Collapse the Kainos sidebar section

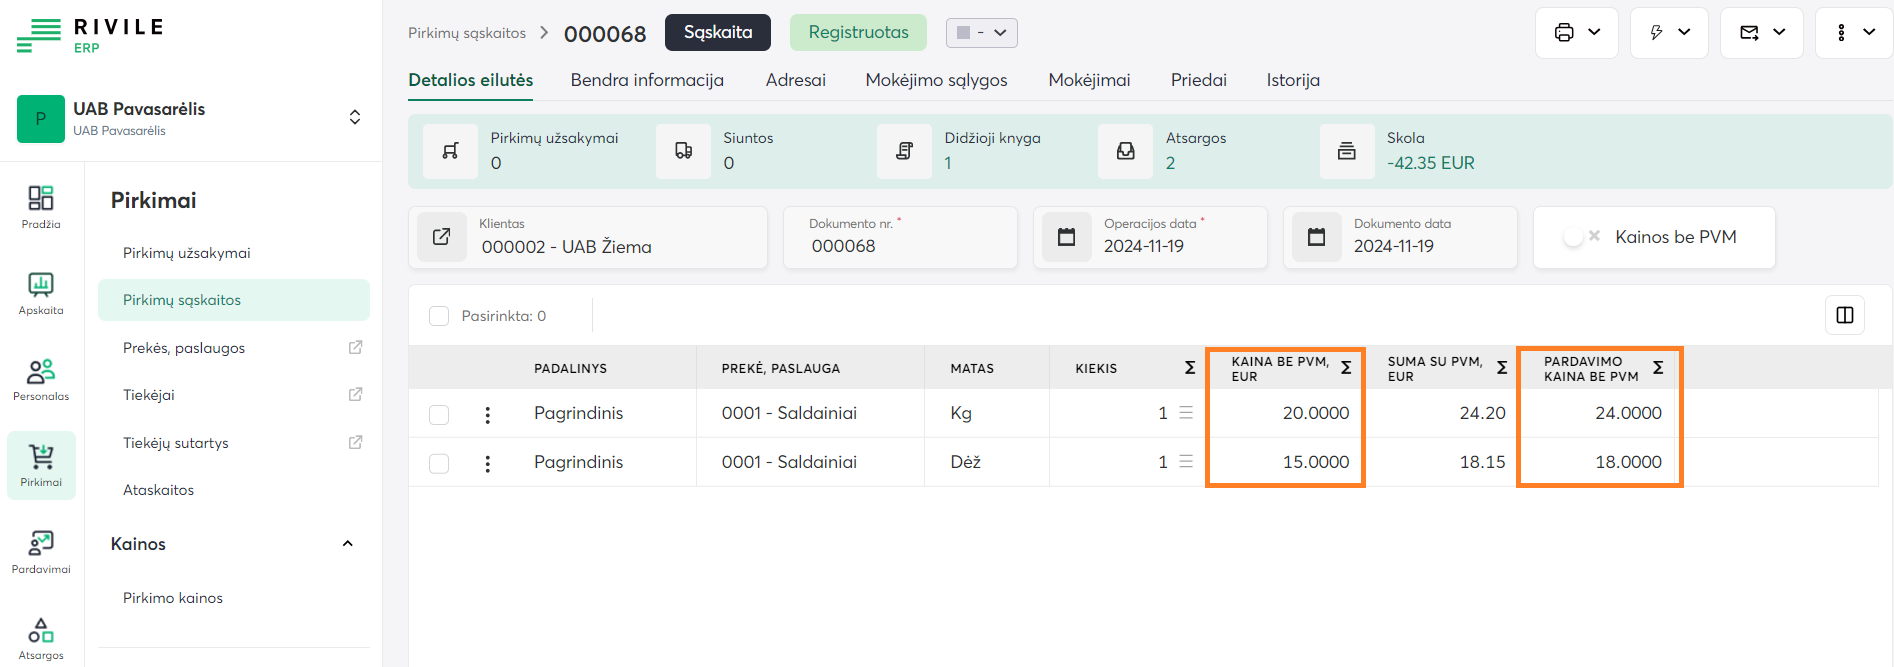pos(347,544)
